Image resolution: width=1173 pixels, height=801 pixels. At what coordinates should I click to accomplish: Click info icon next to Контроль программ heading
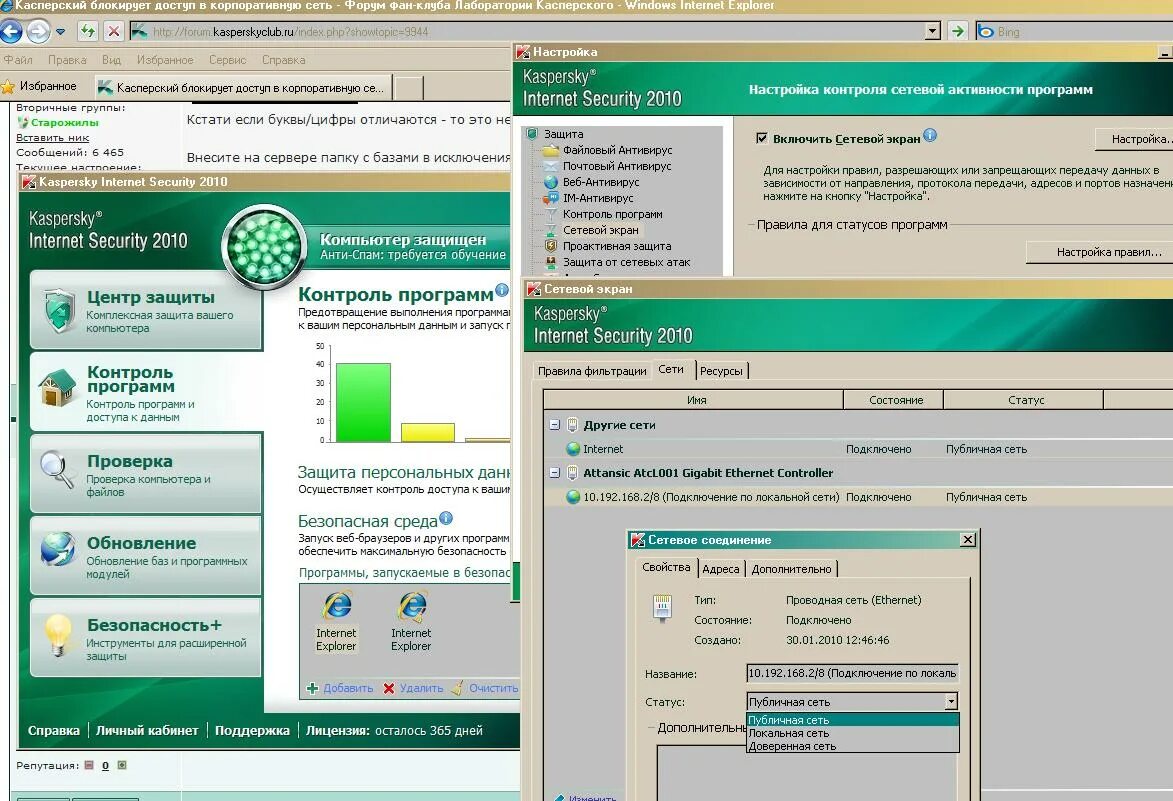click(x=501, y=290)
